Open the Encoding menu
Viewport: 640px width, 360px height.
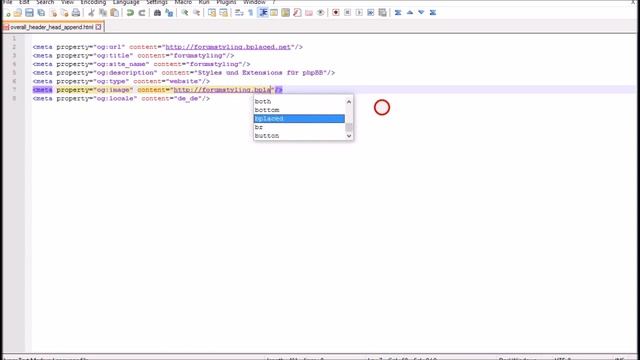[x=93, y=2]
